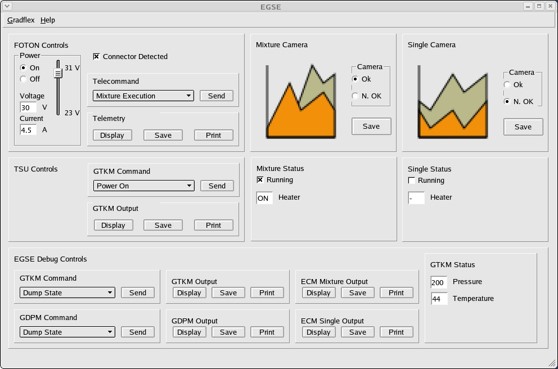The height and width of the screenshot is (369, 558).
Task: Open the Telecommand Mixture Execution dropdown
Action: coord(143,96)
